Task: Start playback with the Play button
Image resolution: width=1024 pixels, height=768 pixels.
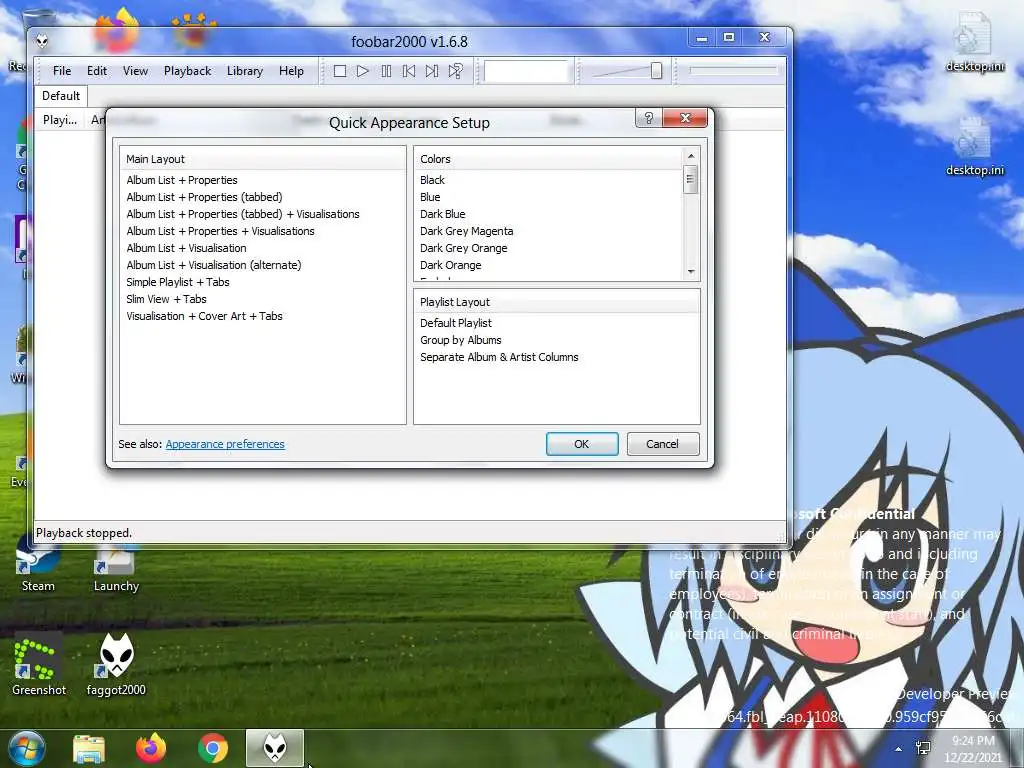Action: tap(363, 71)
